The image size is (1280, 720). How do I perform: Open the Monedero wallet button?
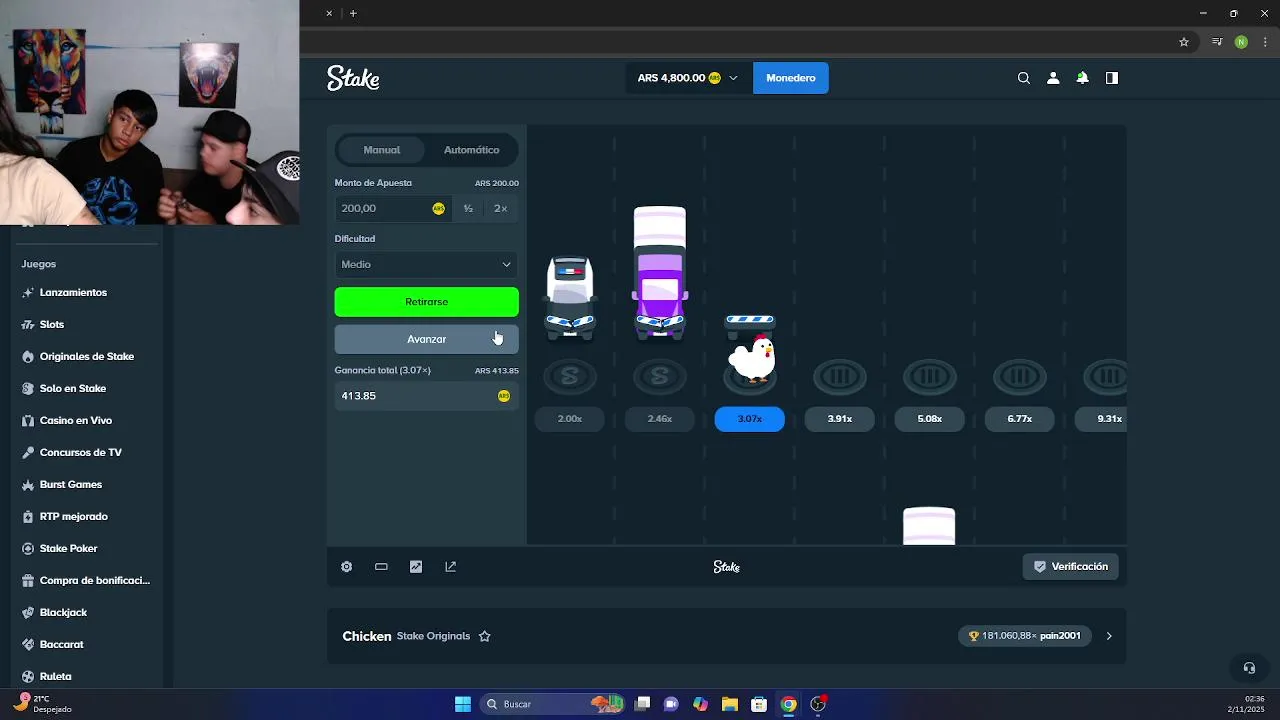click(x=790, y=78)
